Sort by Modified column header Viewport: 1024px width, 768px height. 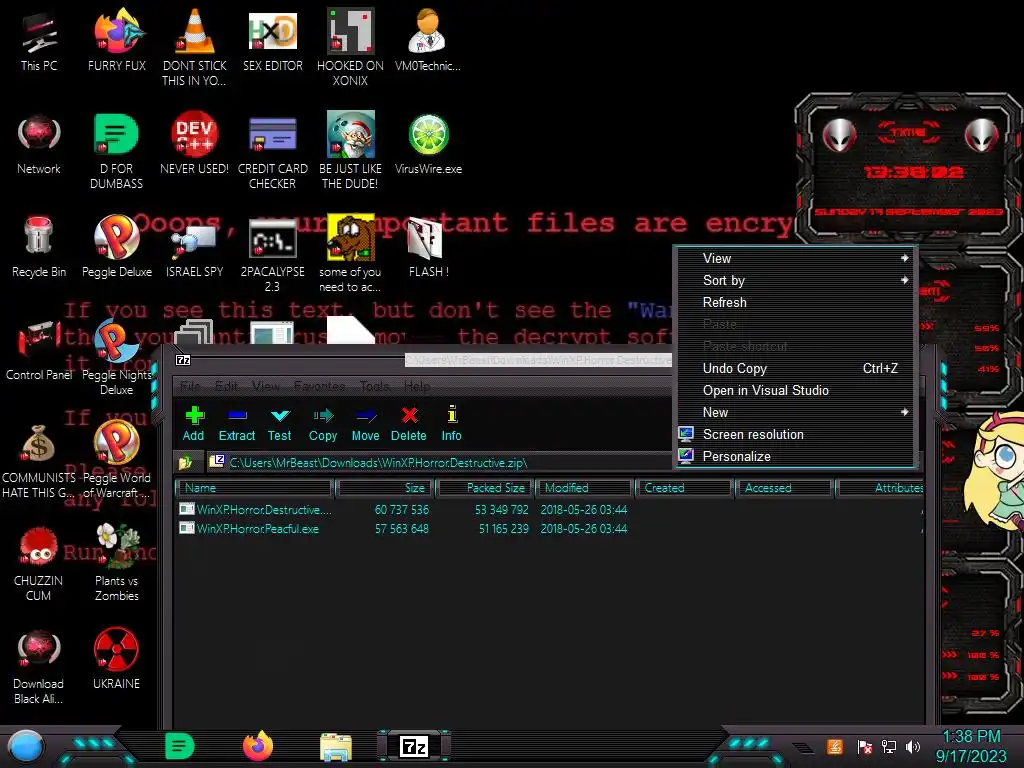tap(585, 488)
